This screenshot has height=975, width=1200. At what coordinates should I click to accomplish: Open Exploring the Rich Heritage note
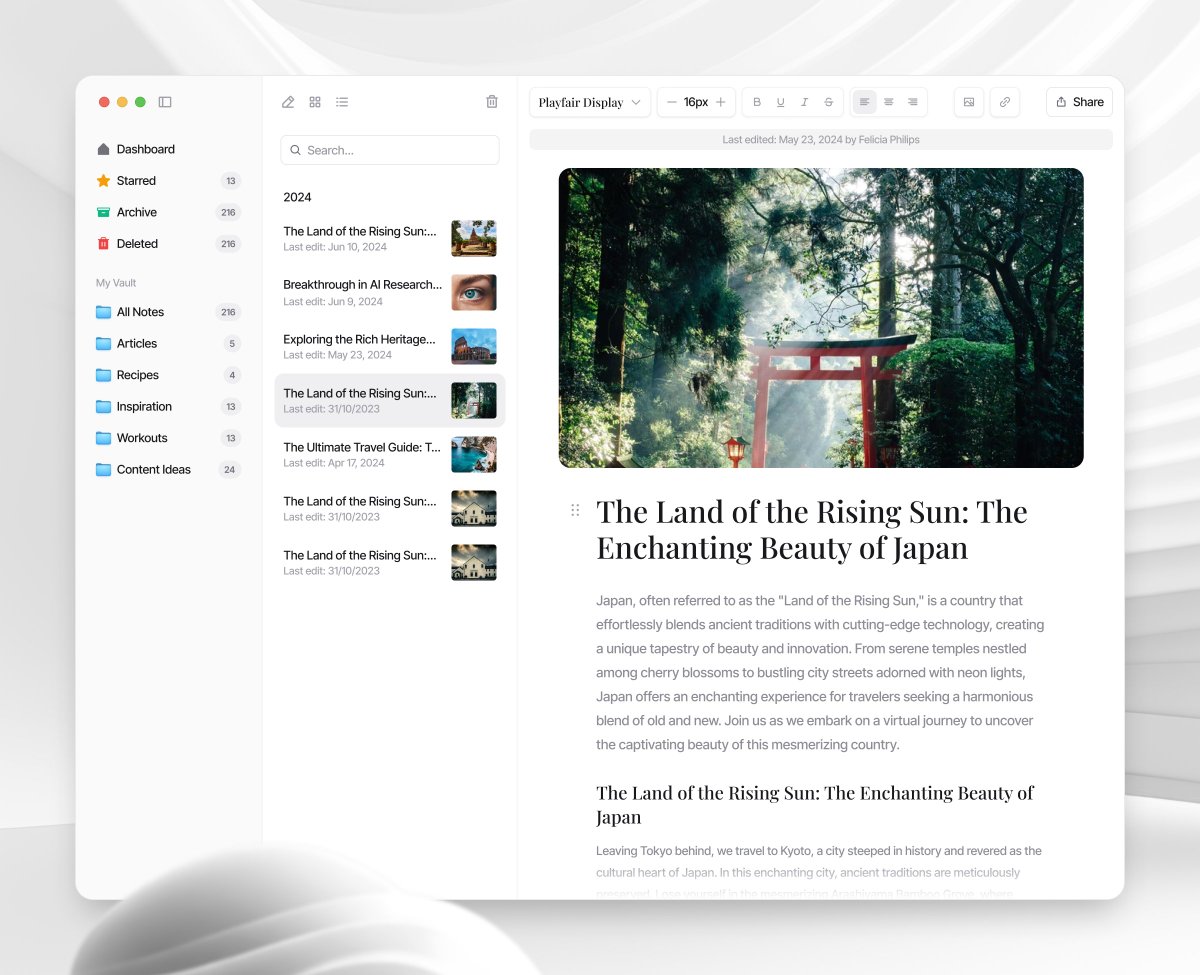(x=390, y=347)
